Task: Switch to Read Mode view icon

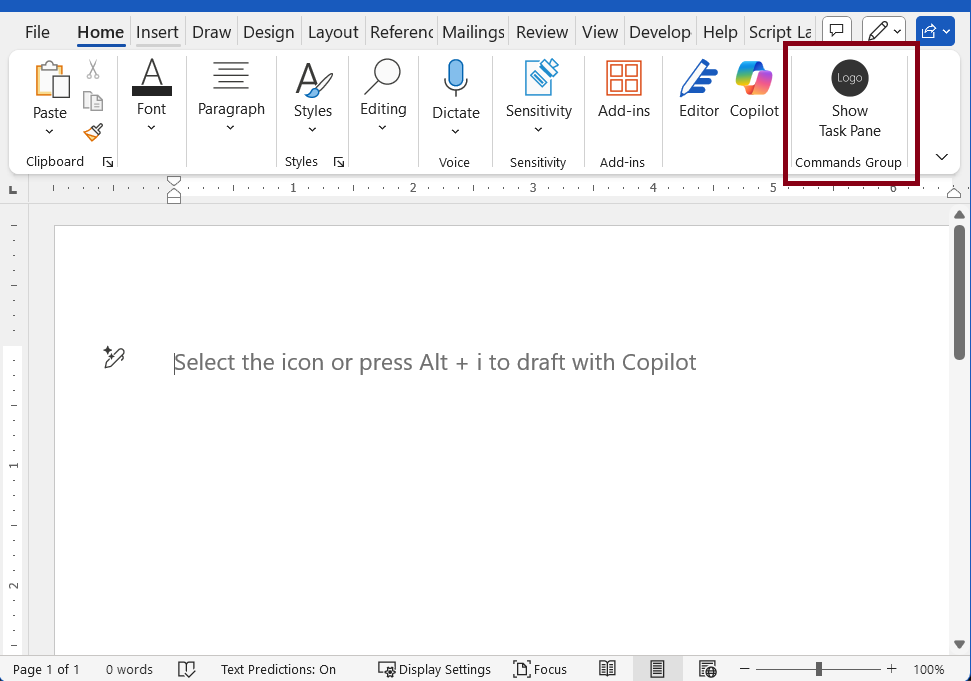Action: pyautogui.click(x=607, y=669)
